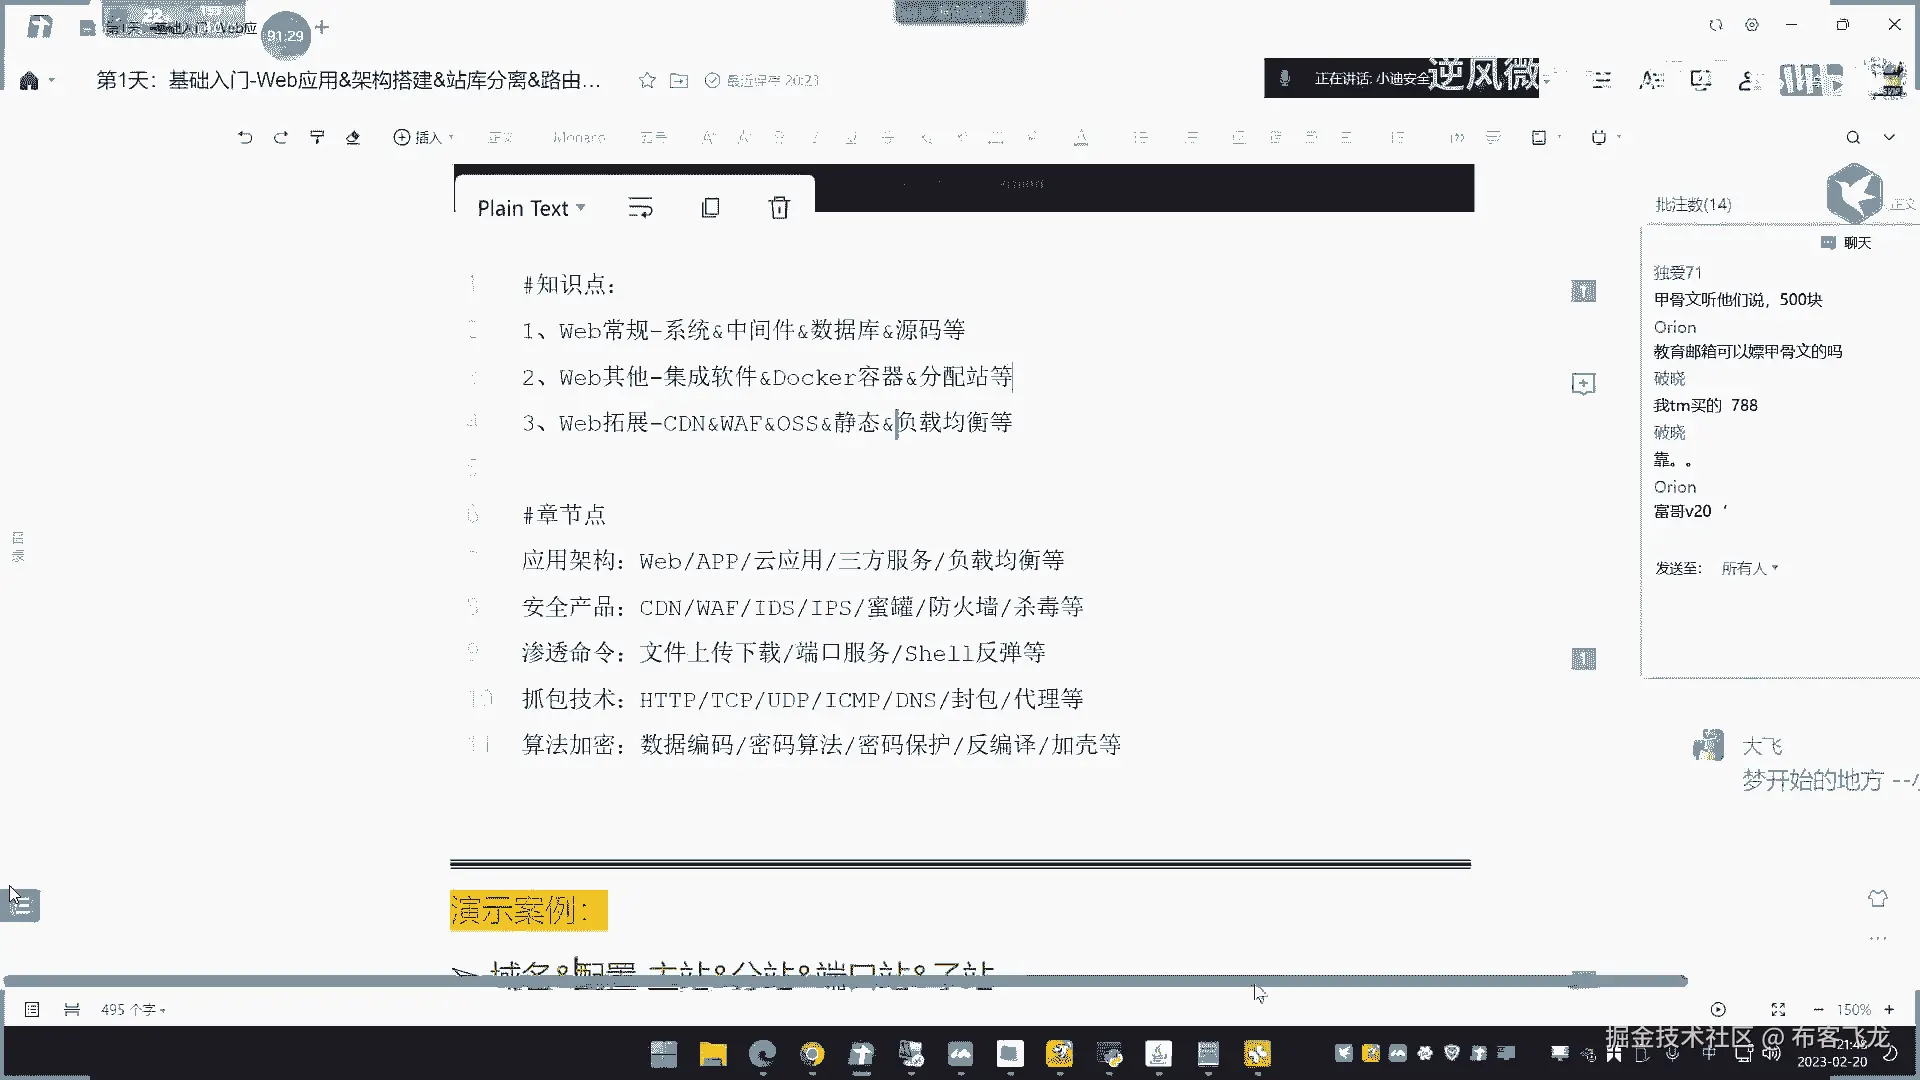Toggle the outline panel button at left
The width and height of the screenshot is (1920, 1080).
tap(22, 906)
